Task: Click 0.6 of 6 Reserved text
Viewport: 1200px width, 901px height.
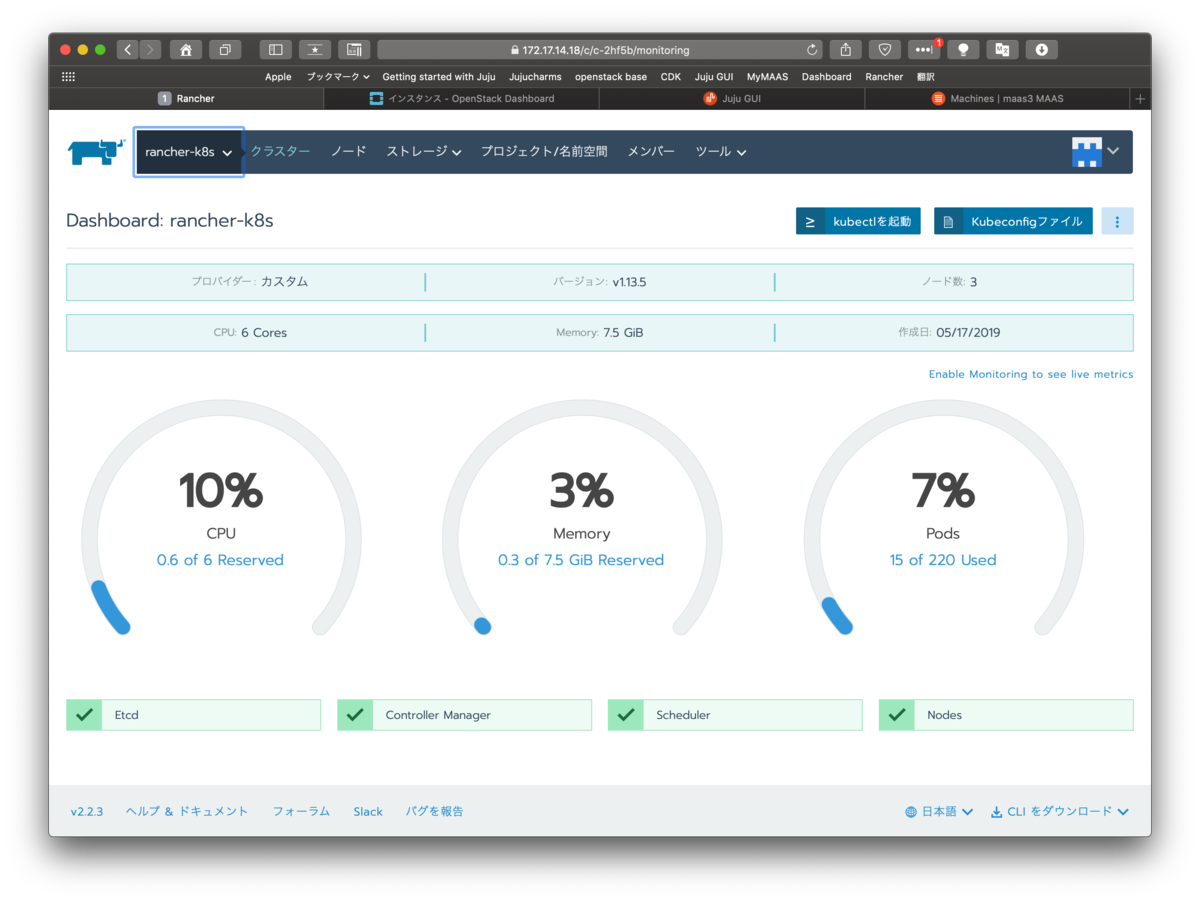Action: (220, 560)
